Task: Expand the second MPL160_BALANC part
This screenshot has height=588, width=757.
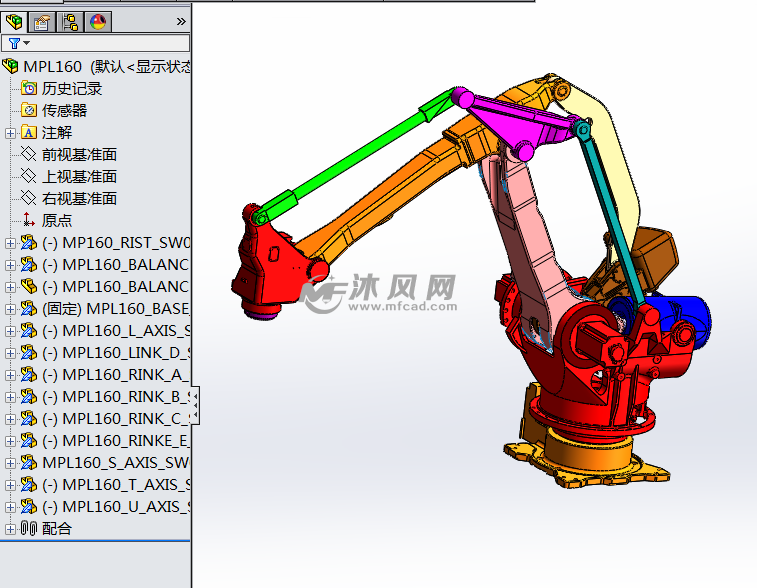Action: 10,287
